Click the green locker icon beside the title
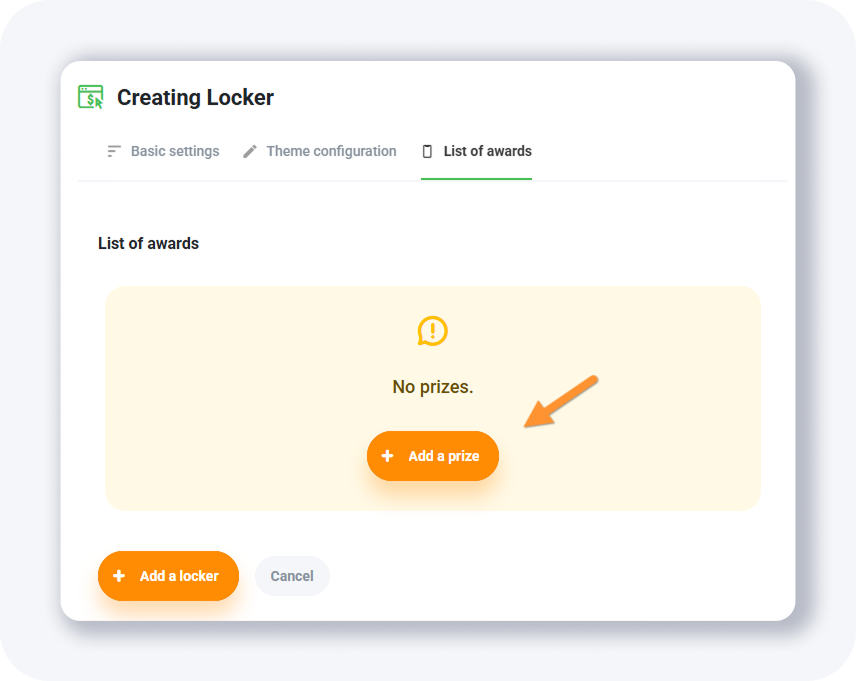 (x=91, y=97)
